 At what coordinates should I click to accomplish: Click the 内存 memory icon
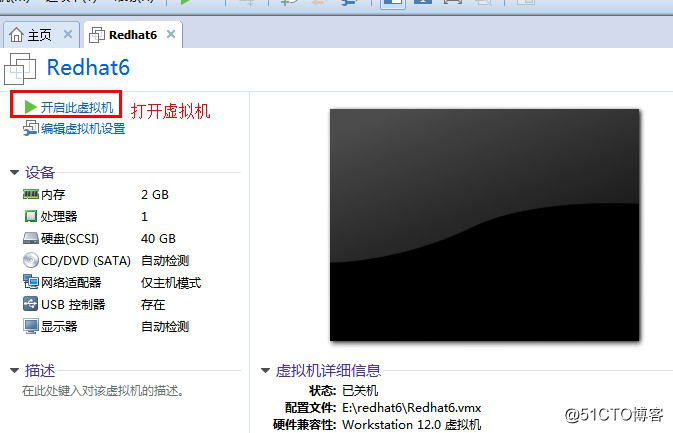pos(30,194)
